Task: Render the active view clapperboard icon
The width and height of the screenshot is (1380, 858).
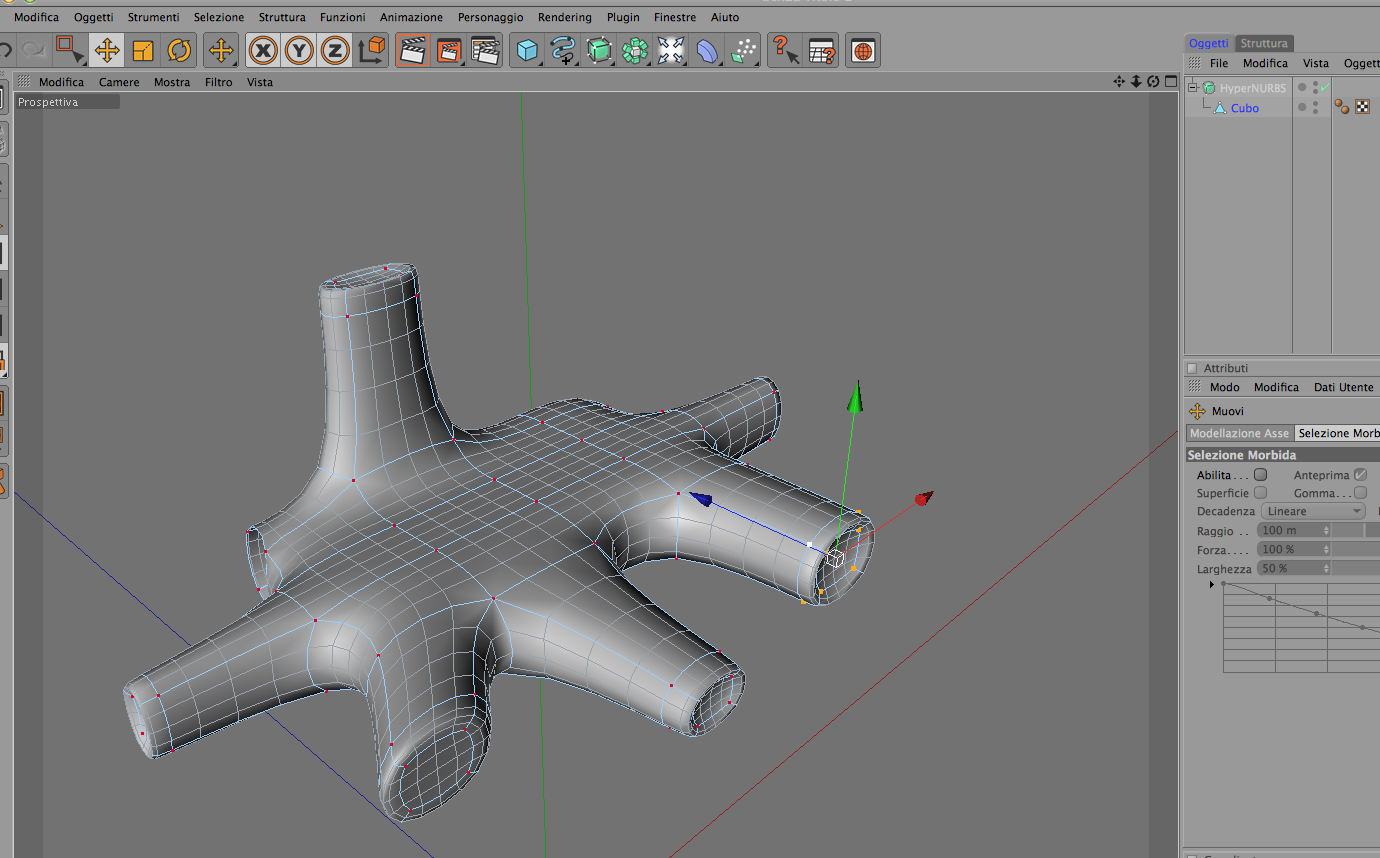Action: point(413,50)
